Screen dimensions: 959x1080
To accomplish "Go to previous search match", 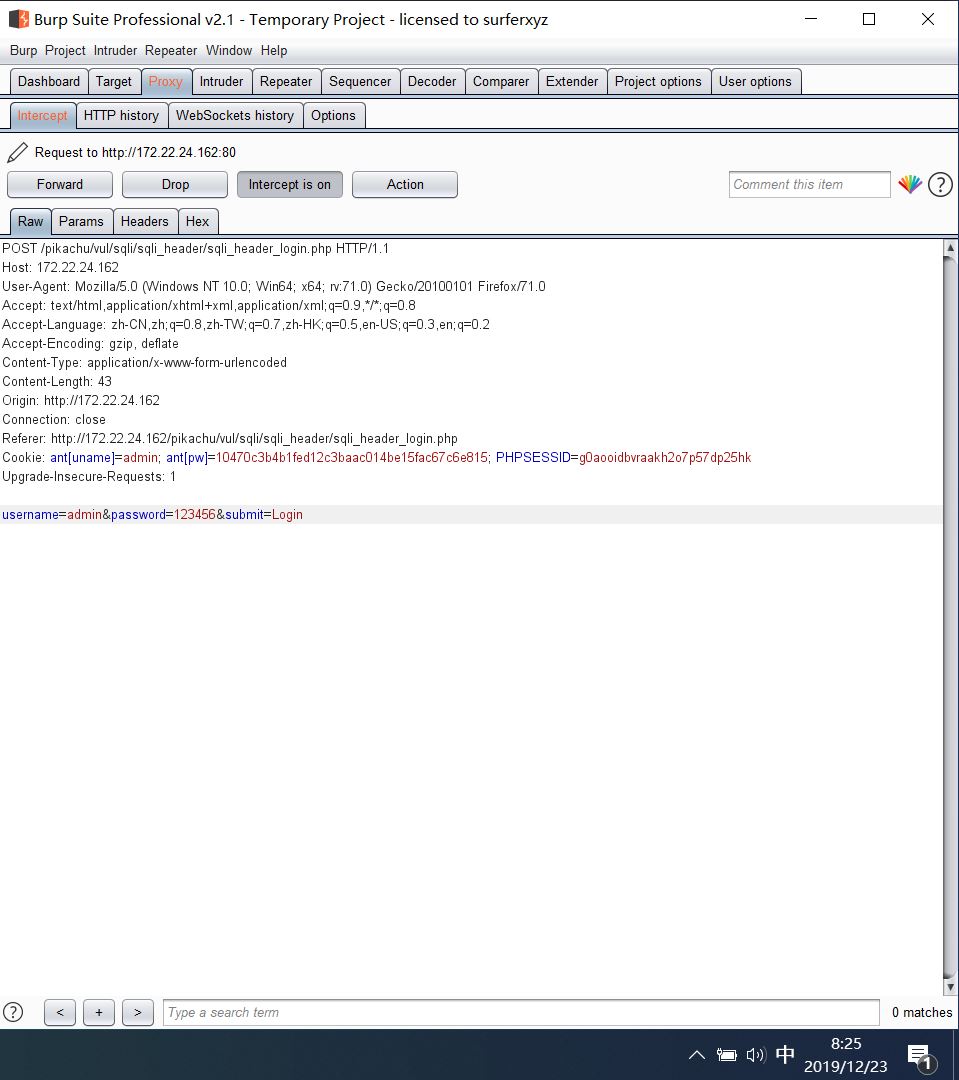I will (x=60, y=1012).
